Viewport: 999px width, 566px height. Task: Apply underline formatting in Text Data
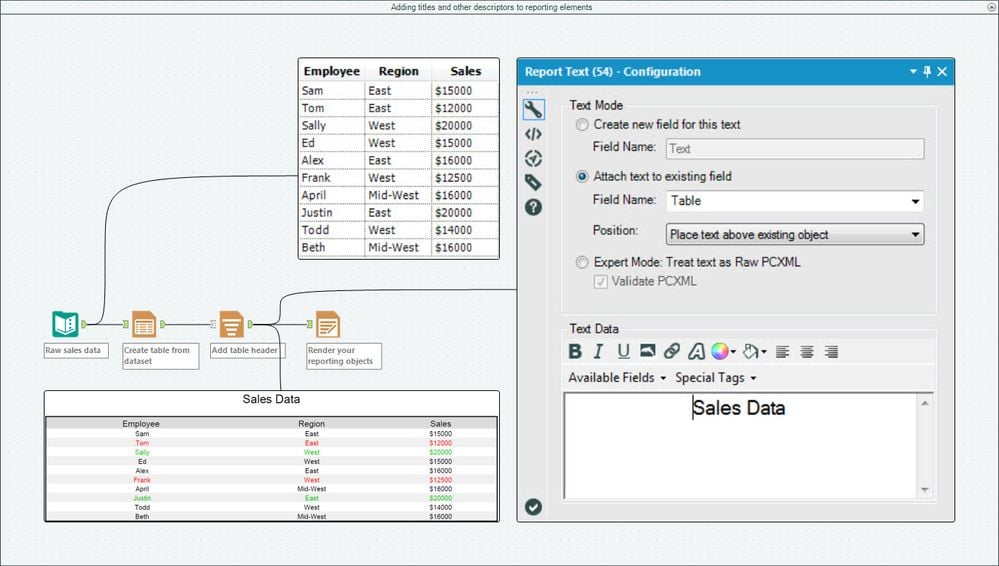pyautogui.click(x=623, y=351)
